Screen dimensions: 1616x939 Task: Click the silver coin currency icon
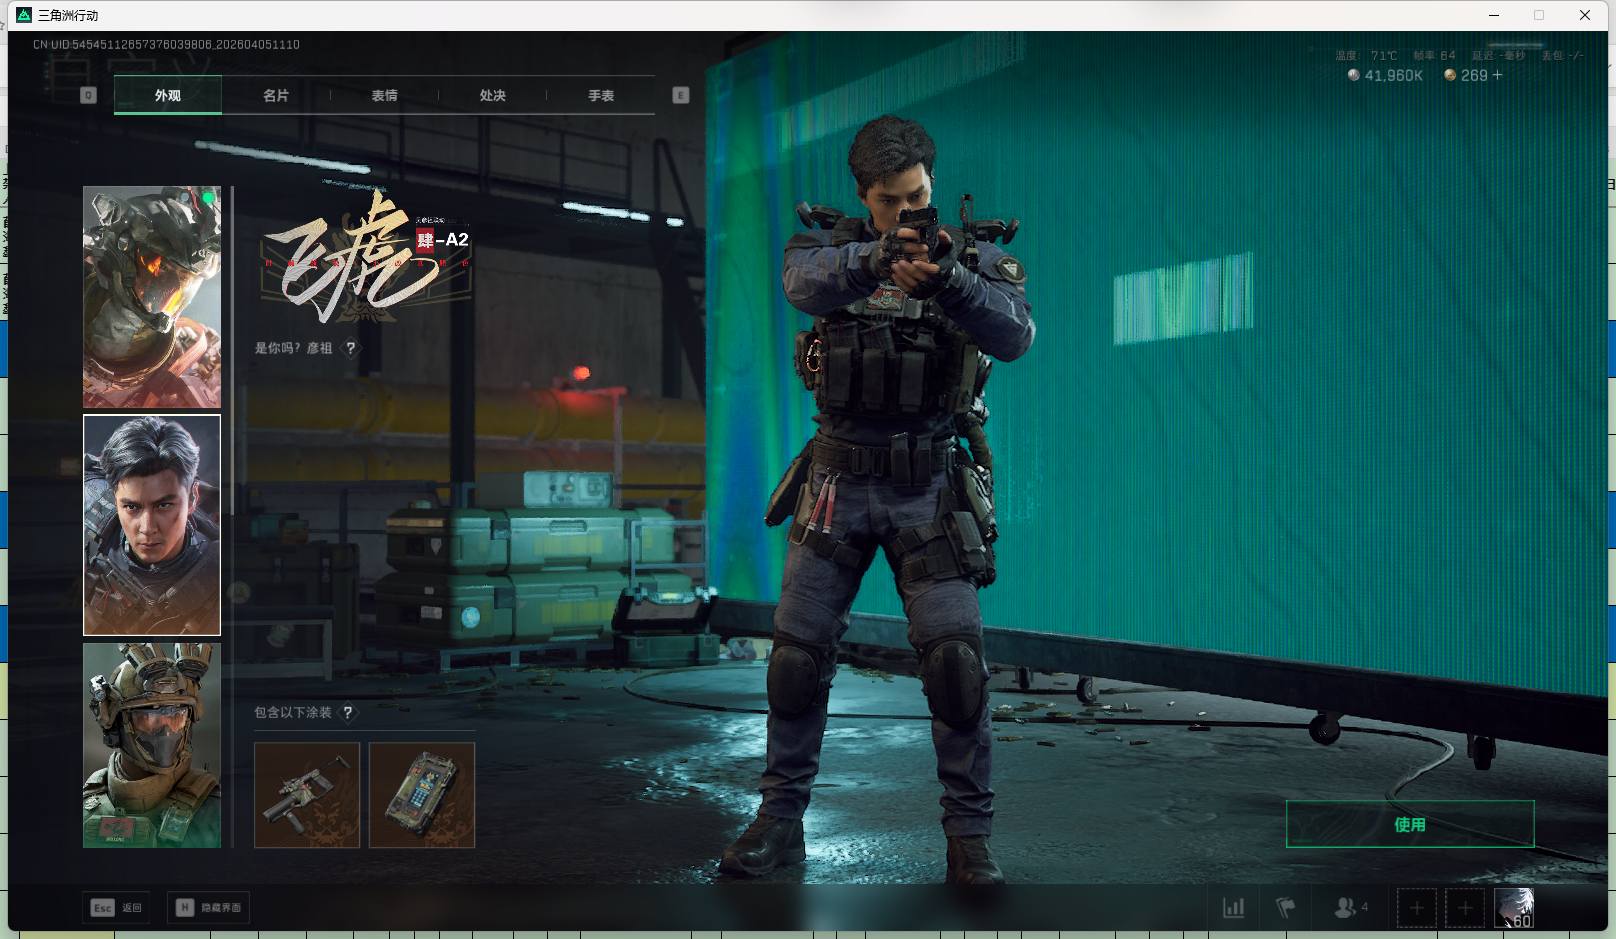[1354, 75]
